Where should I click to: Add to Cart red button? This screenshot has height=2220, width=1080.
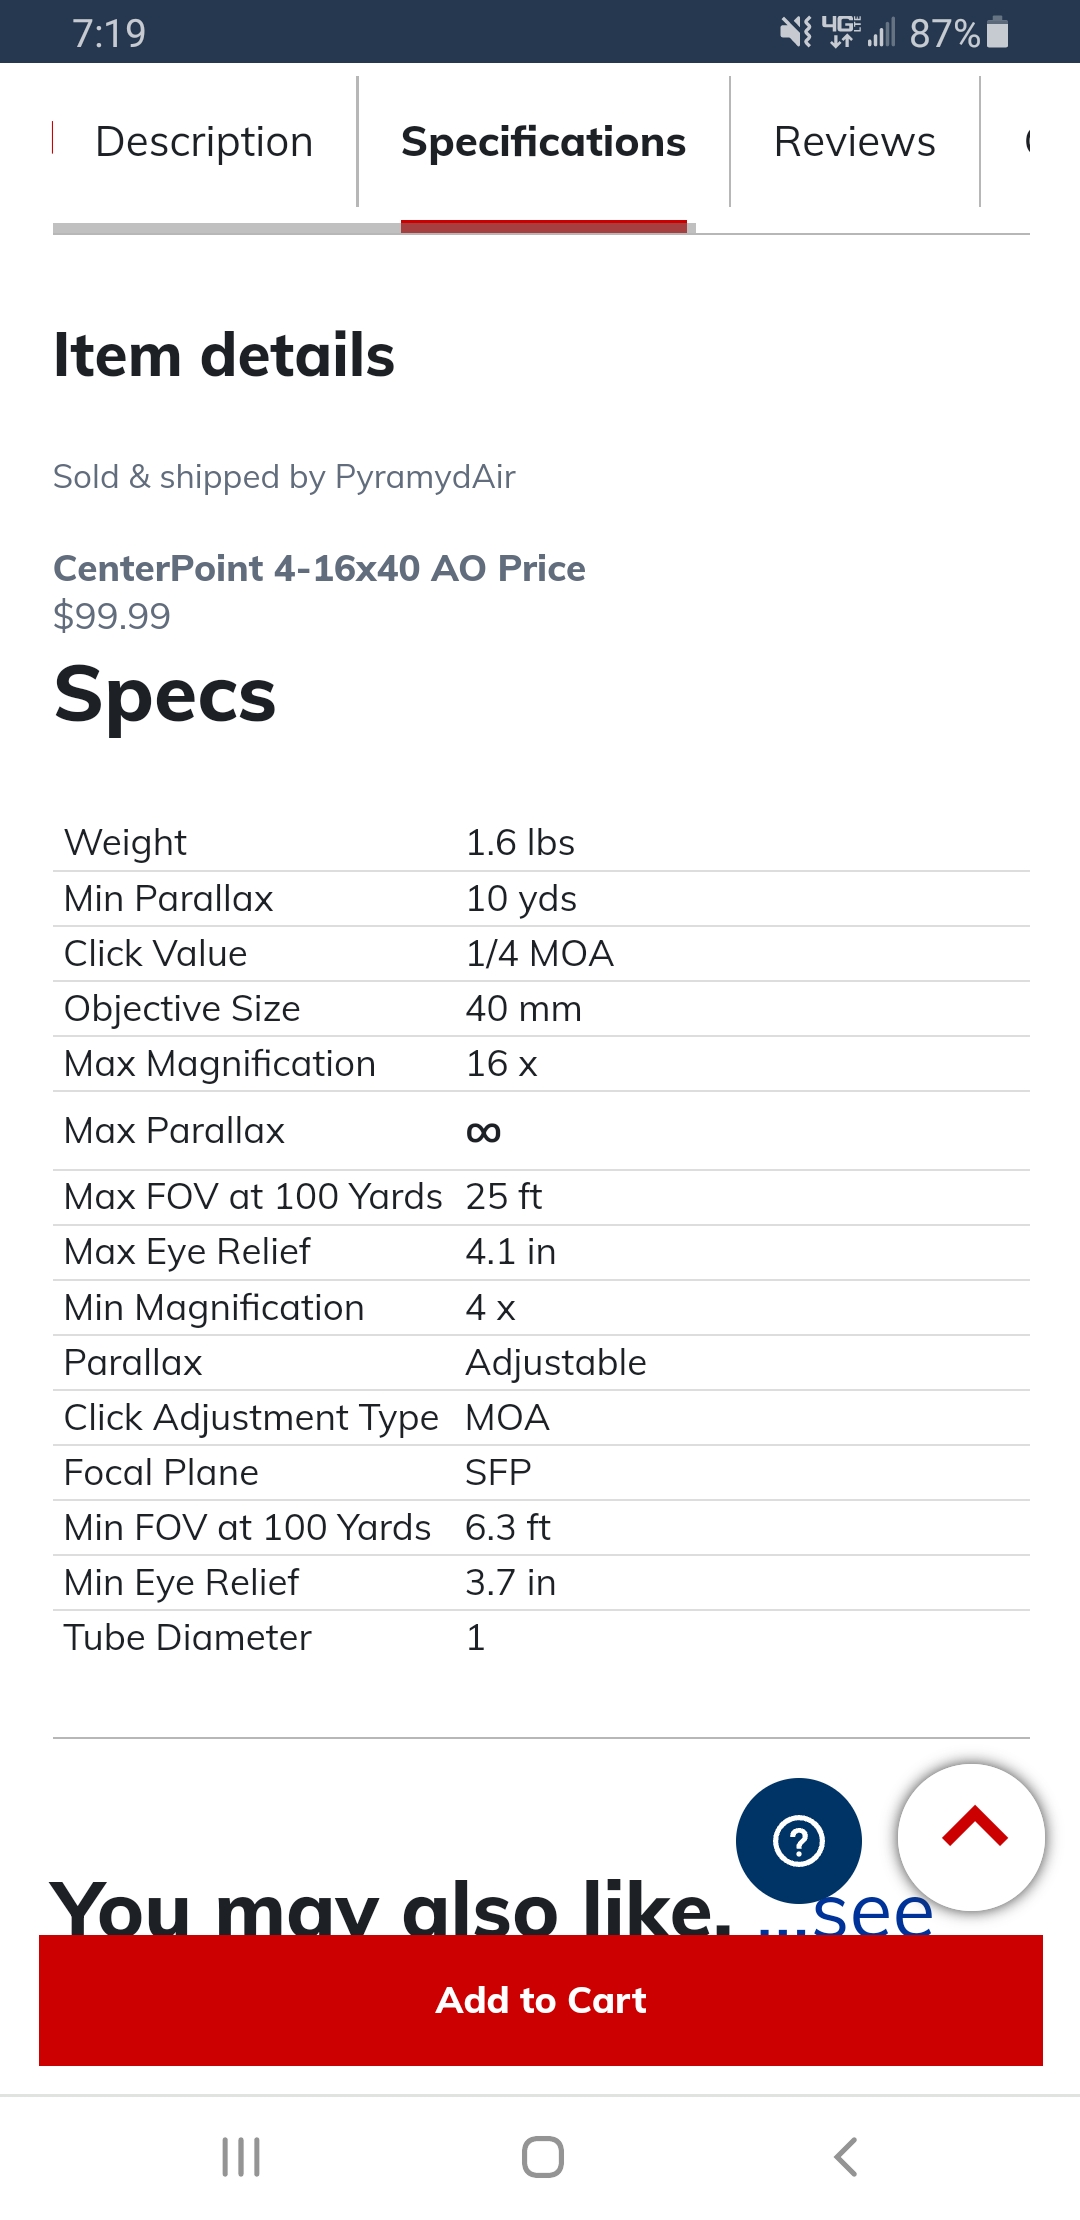[541, 2000]
